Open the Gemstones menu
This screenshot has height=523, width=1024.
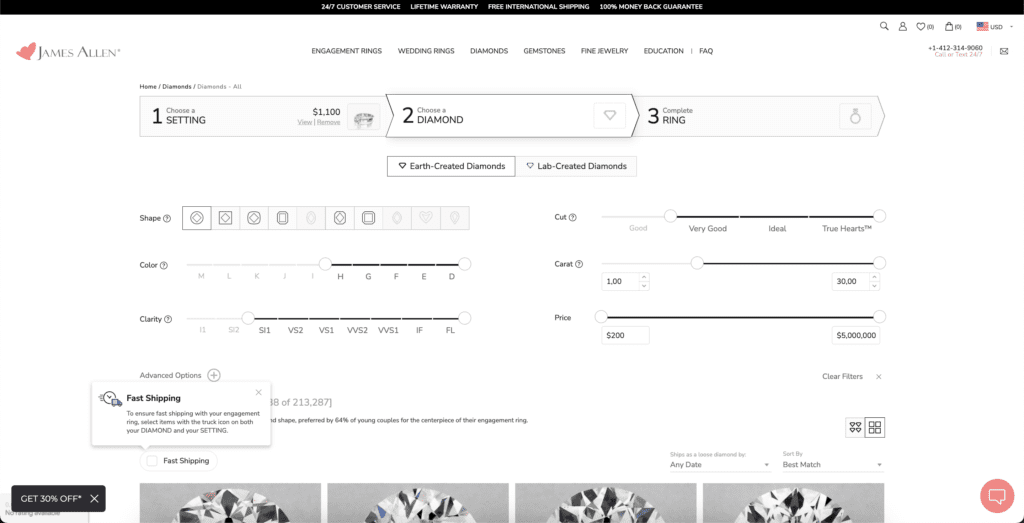click(544, 51)
